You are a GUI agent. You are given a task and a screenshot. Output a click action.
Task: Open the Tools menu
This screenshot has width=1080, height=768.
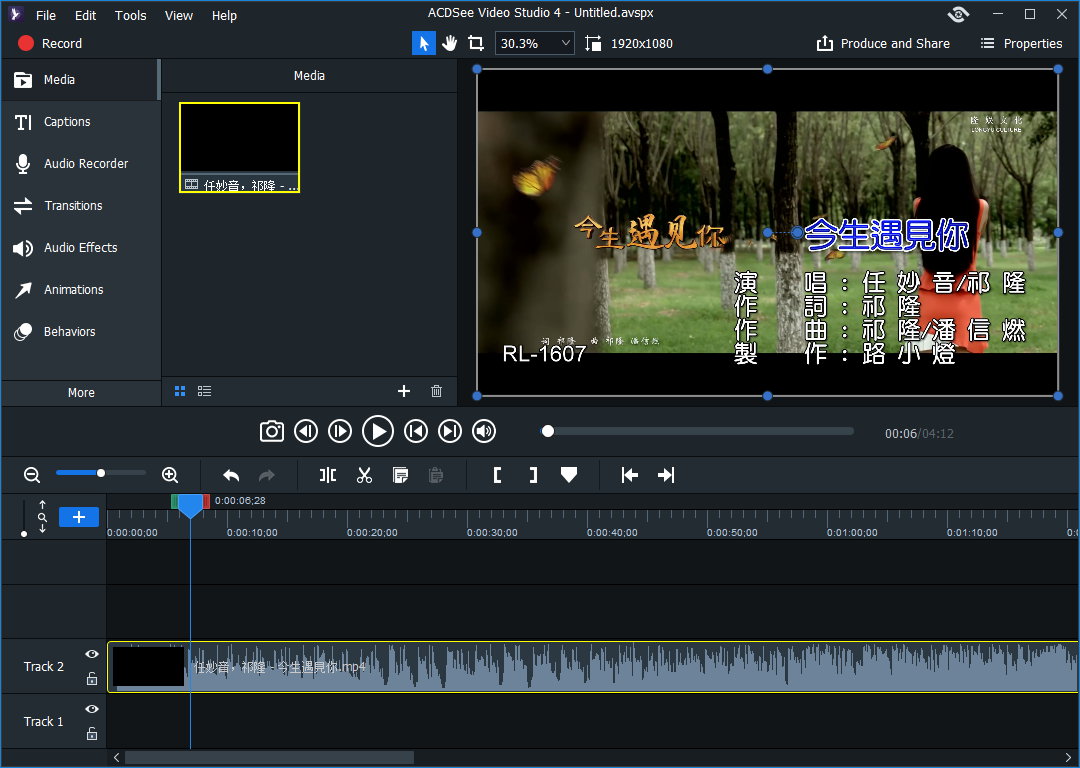pos(130,15)
